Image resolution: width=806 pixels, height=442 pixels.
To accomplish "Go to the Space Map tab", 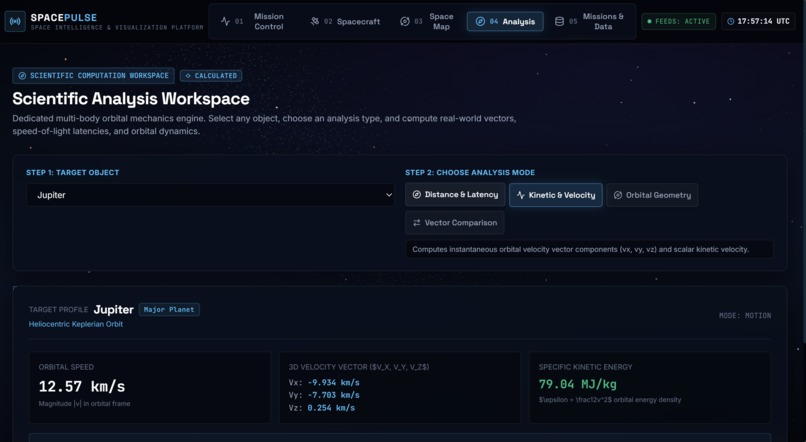I will [x=428, y=22].
